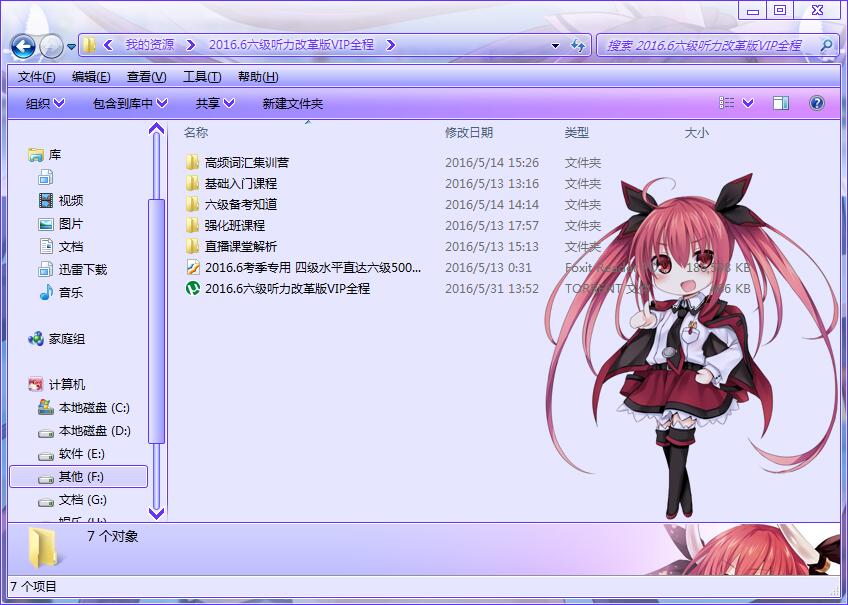The image size is (848, 605).
Task: Expand the address bar history dropdown
Action: [x=555, y=46]
